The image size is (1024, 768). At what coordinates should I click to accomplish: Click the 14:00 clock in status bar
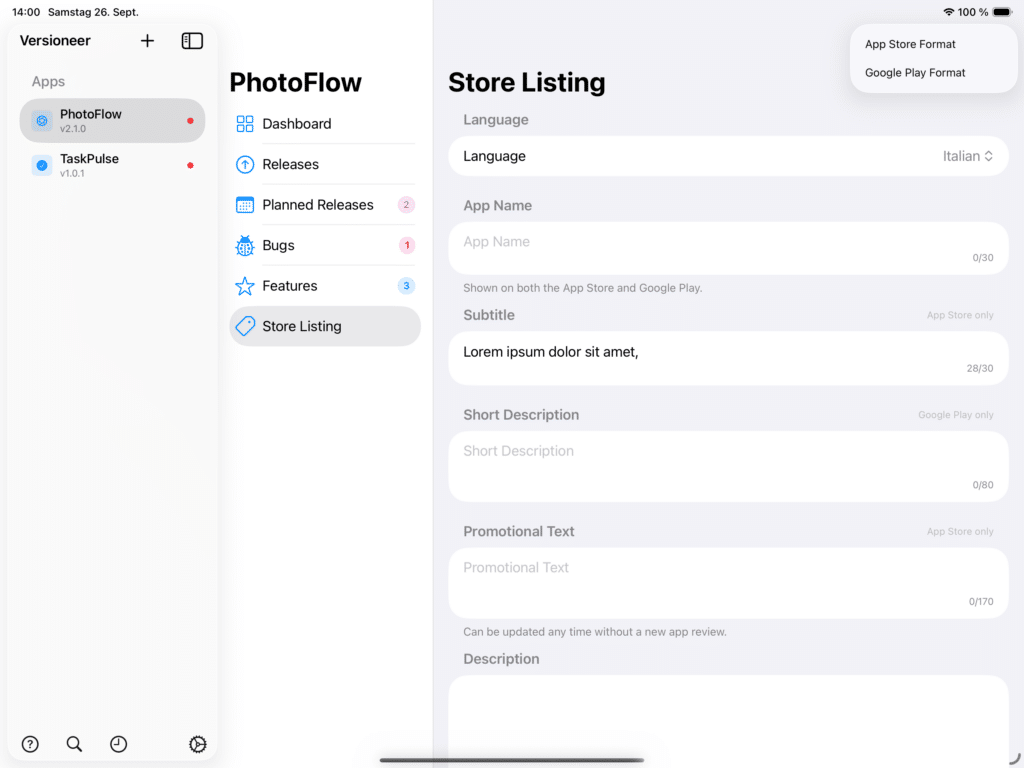(x=26, y=12)
